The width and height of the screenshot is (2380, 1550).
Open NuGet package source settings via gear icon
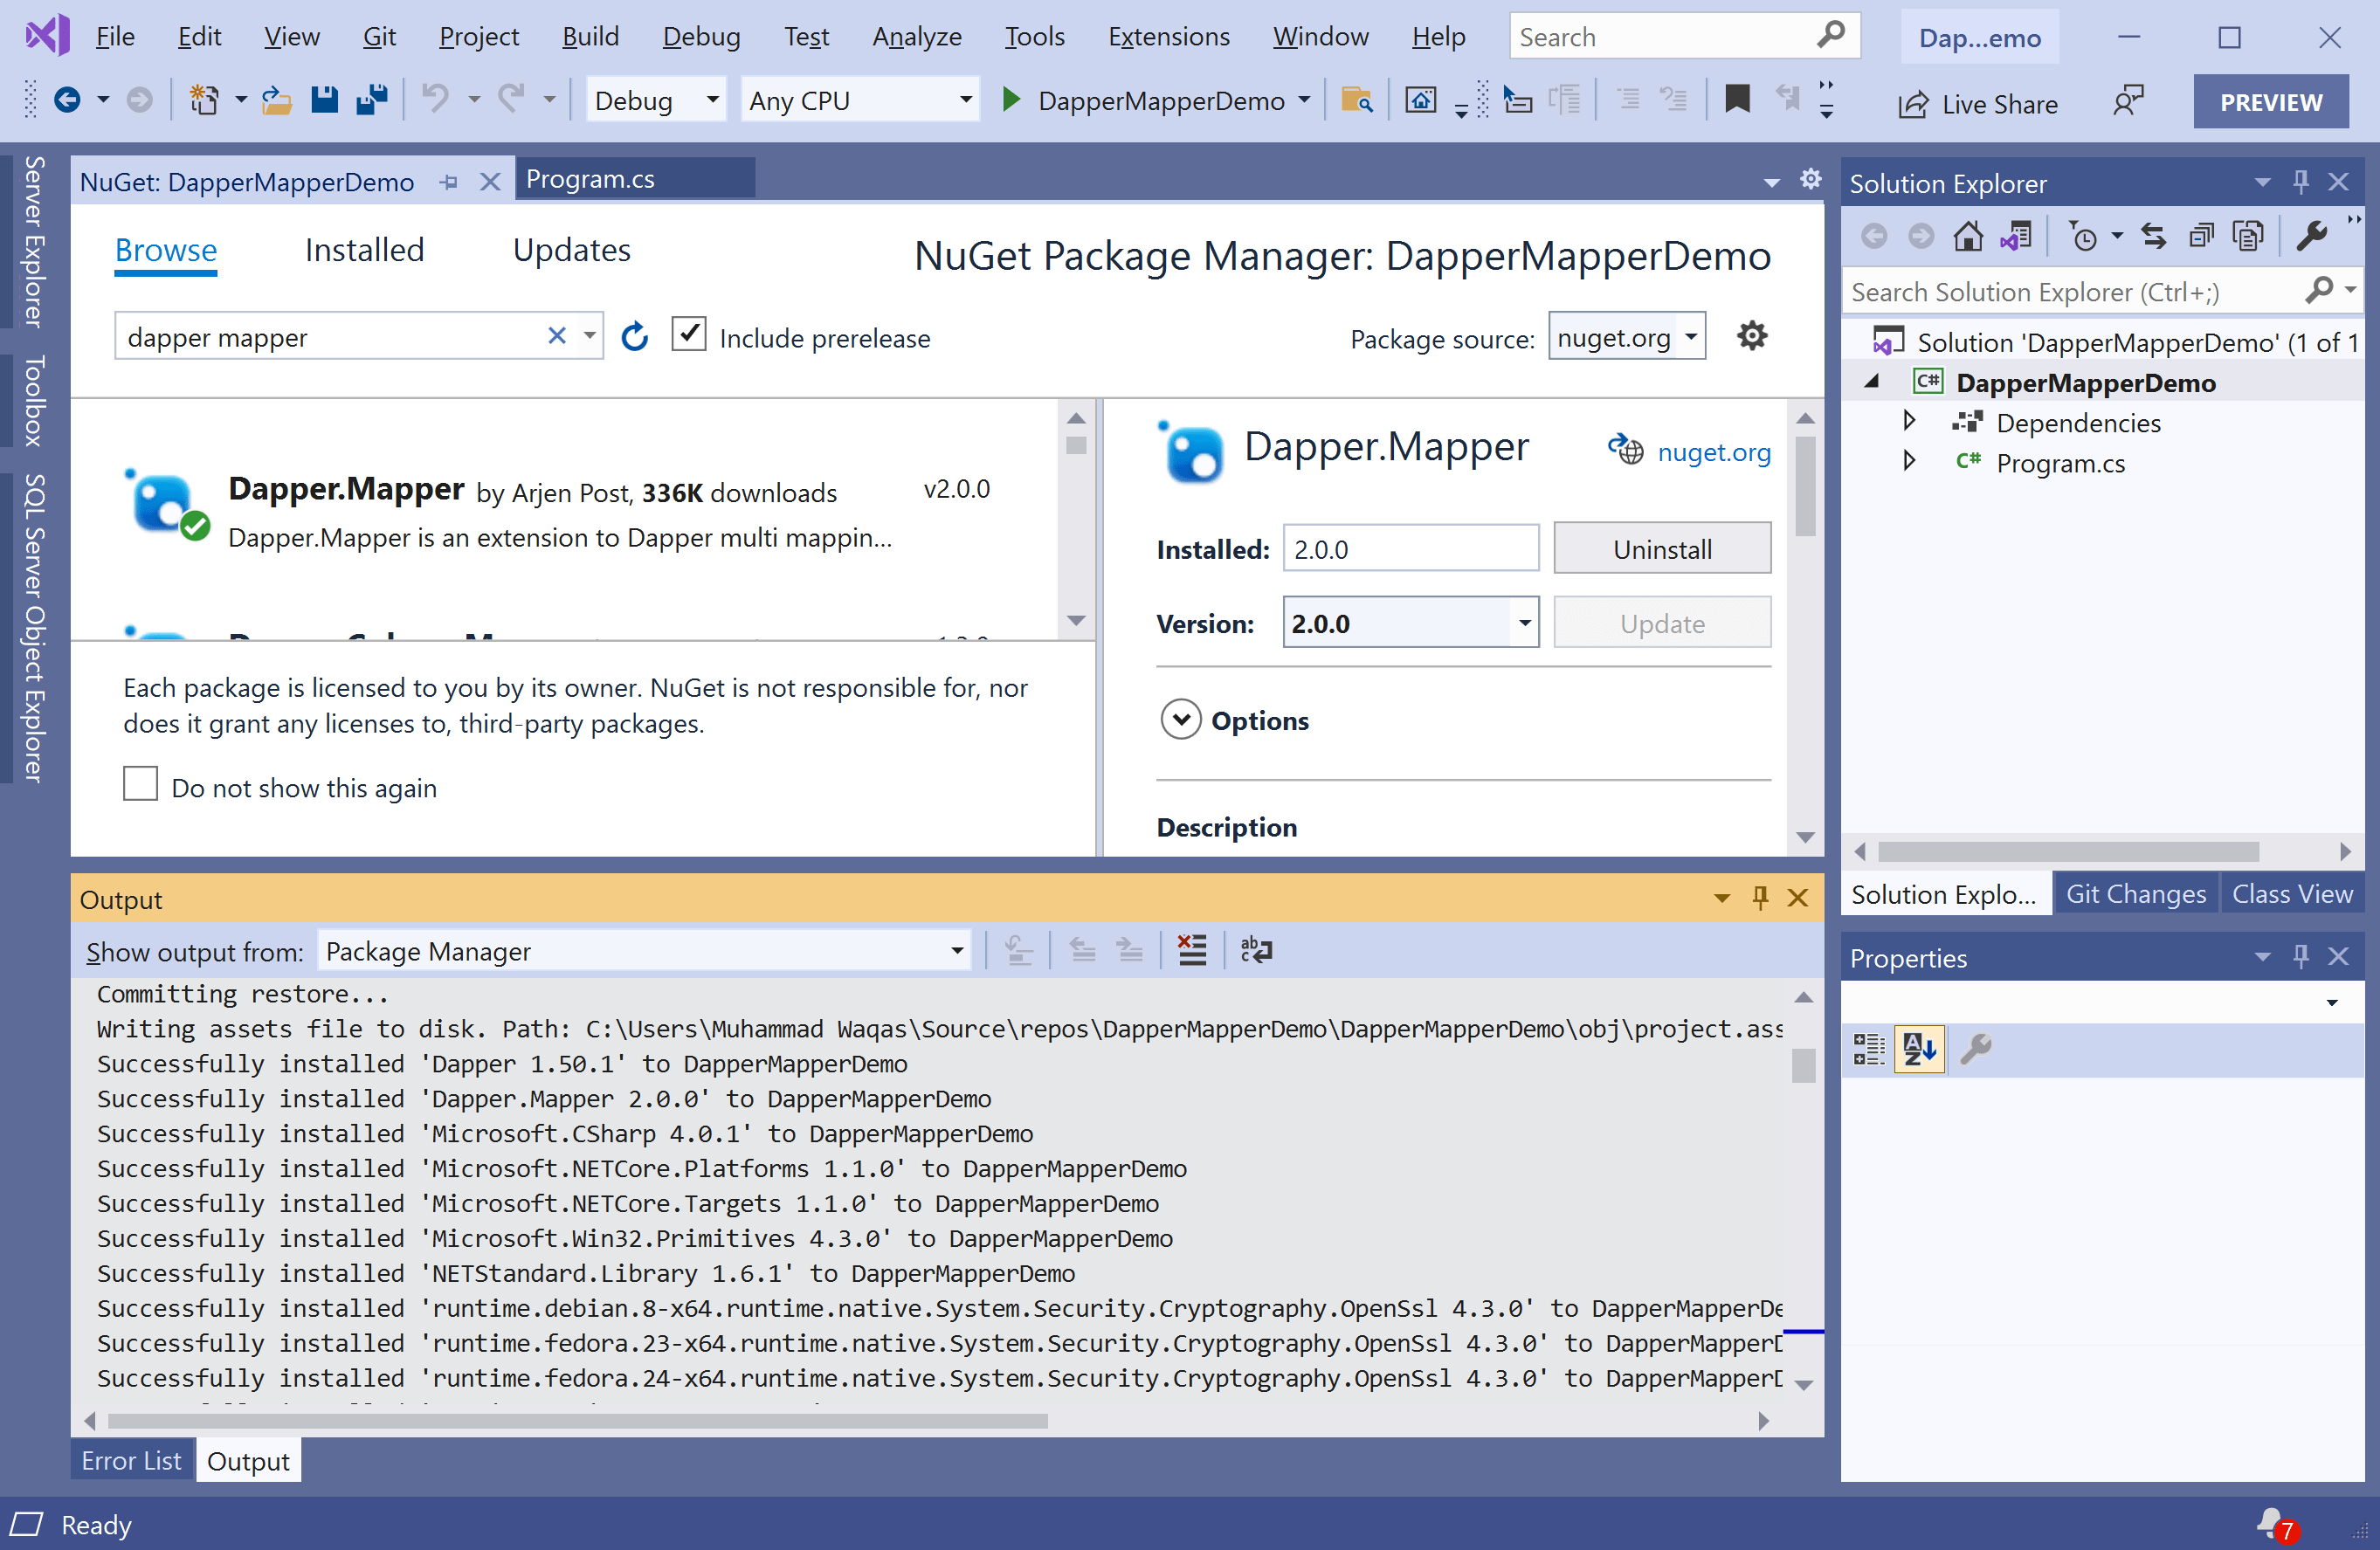pyautogui.click(x=1752, y=335)
